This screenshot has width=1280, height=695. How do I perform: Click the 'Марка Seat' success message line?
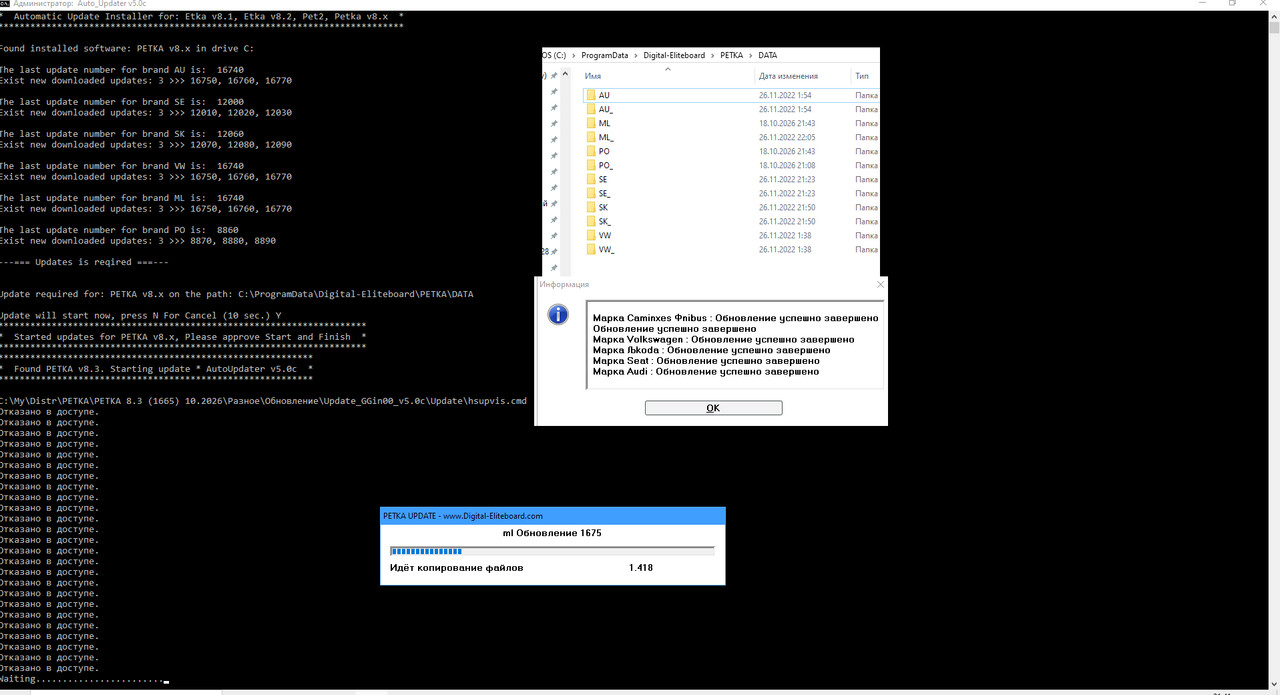coord(705,361)
